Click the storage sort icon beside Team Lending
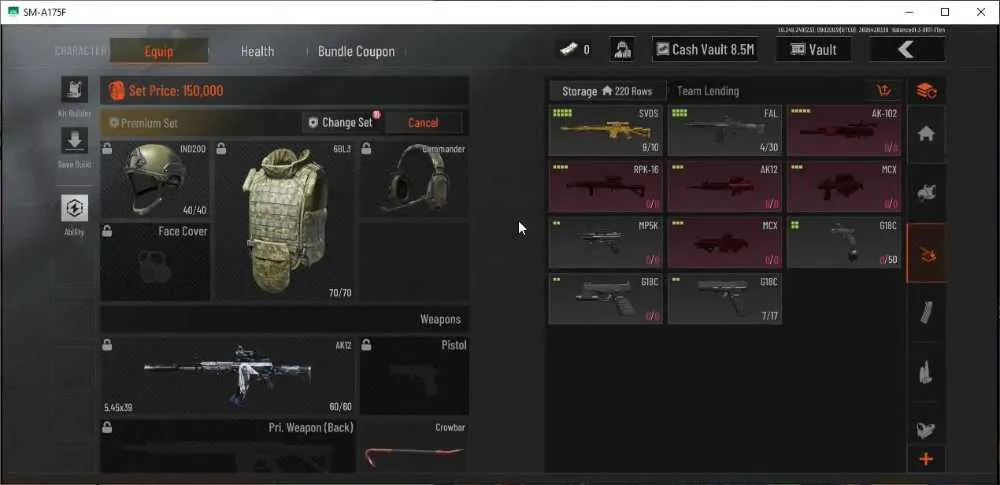The height and width of the screenshot is (485, 1000). [884, 91]
